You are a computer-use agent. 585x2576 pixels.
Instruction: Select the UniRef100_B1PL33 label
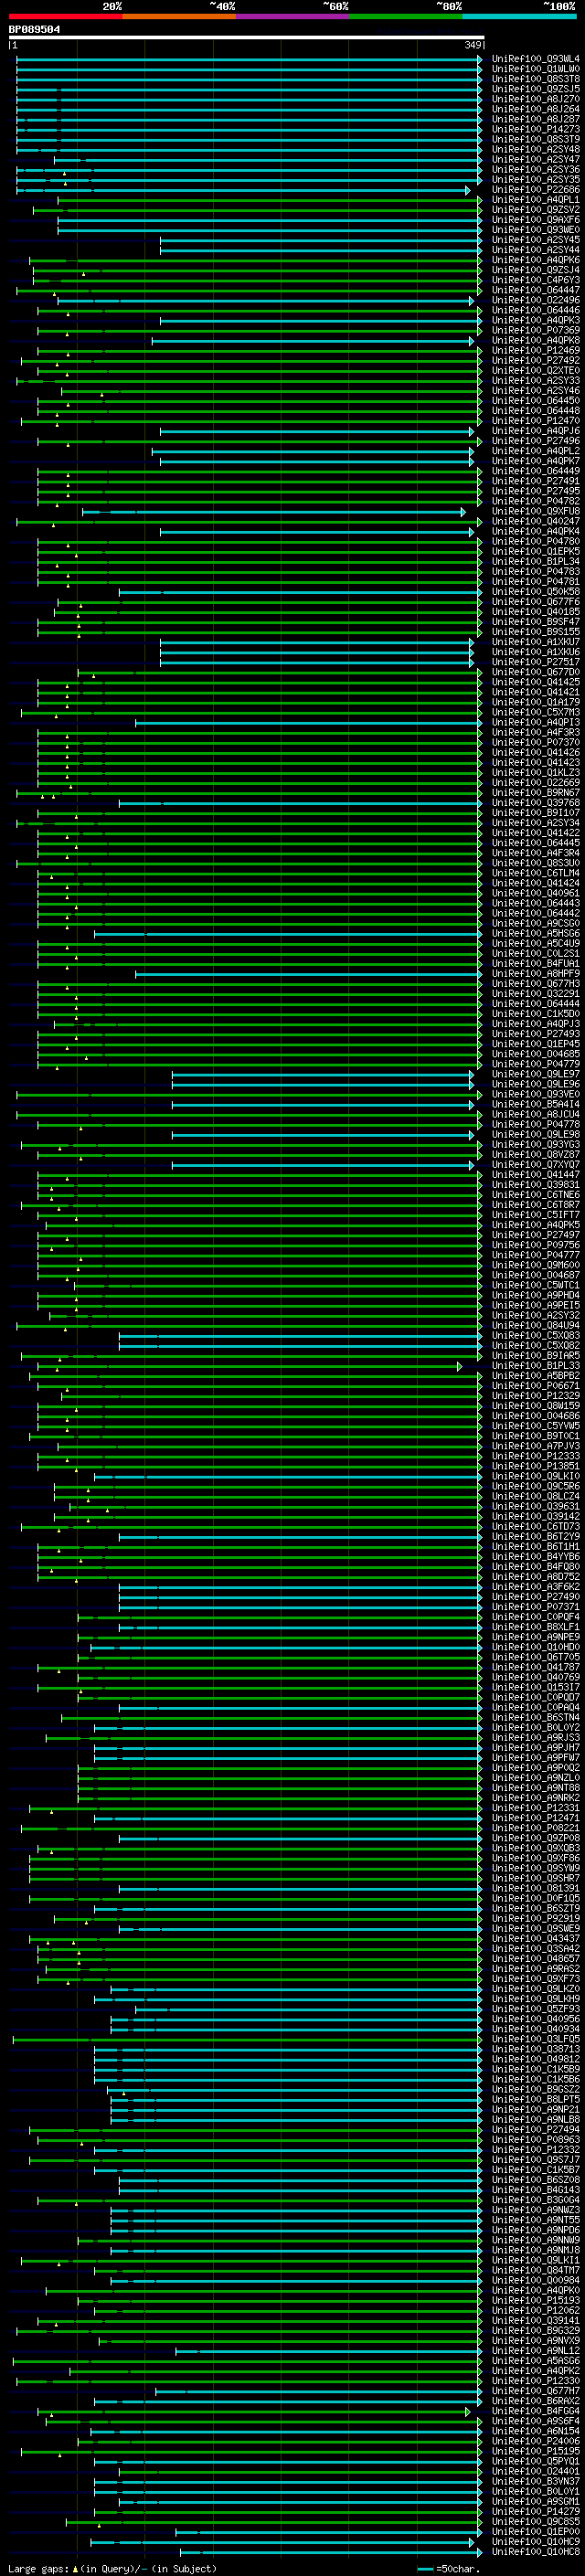[535, 1365]
